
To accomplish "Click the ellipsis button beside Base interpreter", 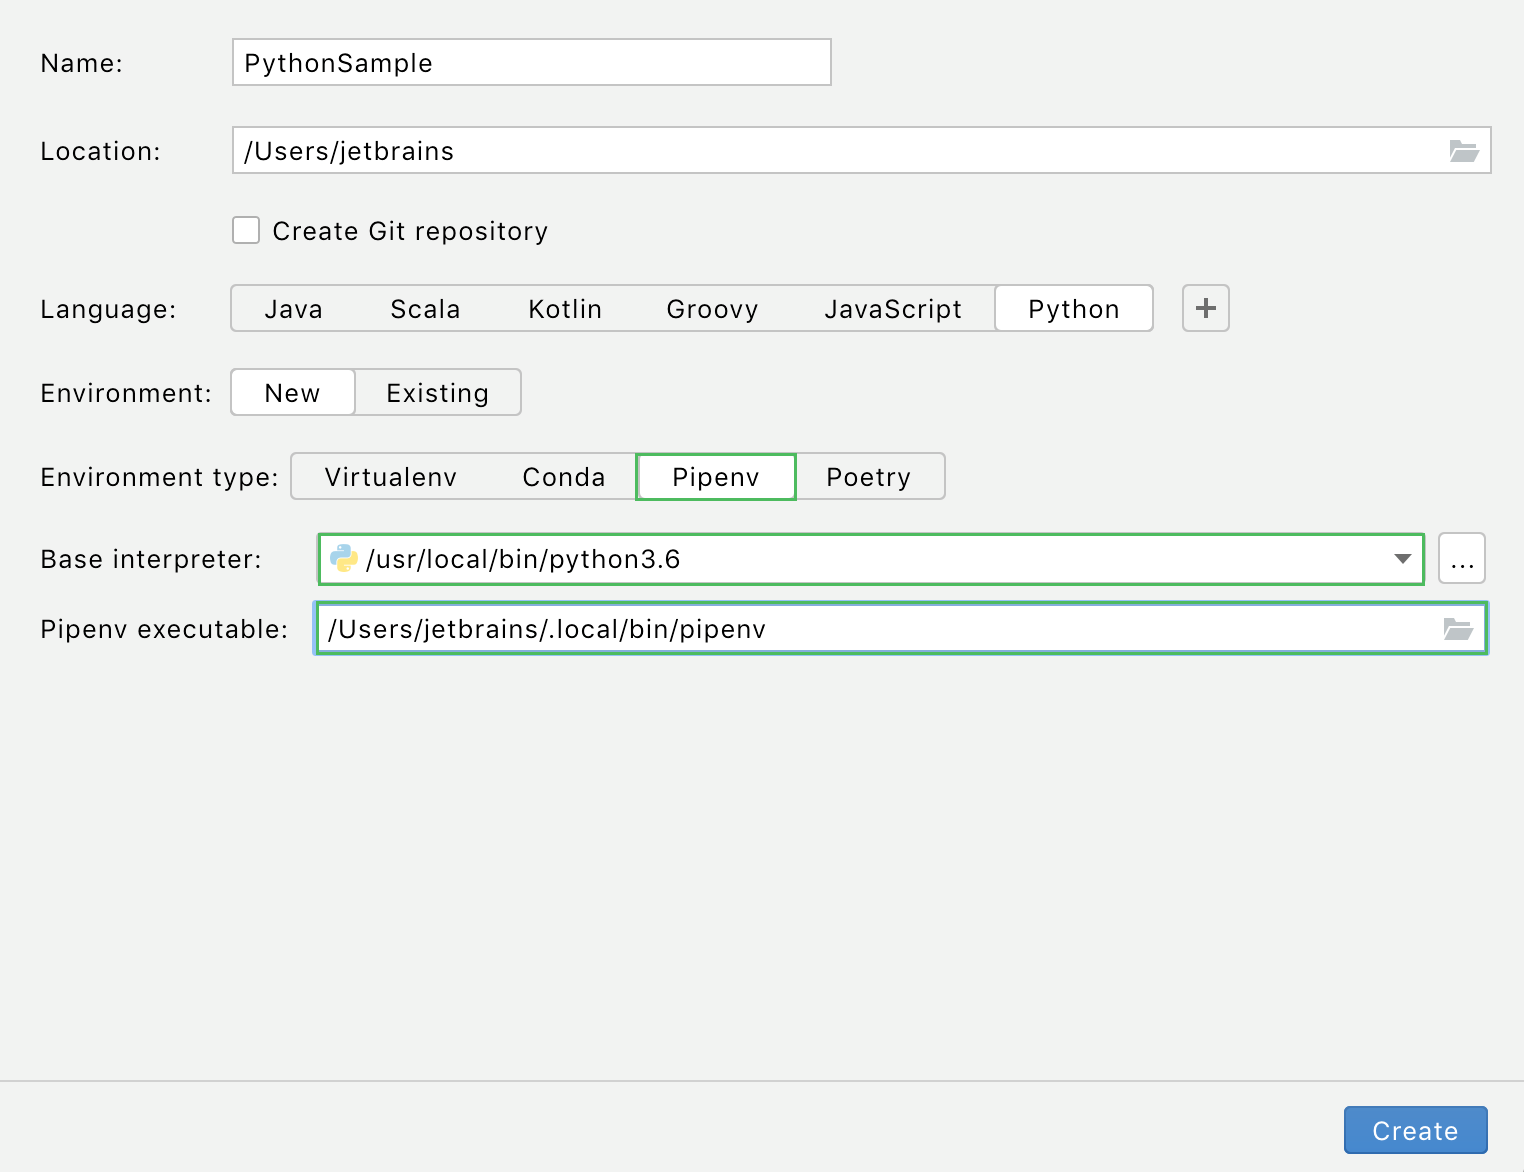I will [x=1462, y=558].
